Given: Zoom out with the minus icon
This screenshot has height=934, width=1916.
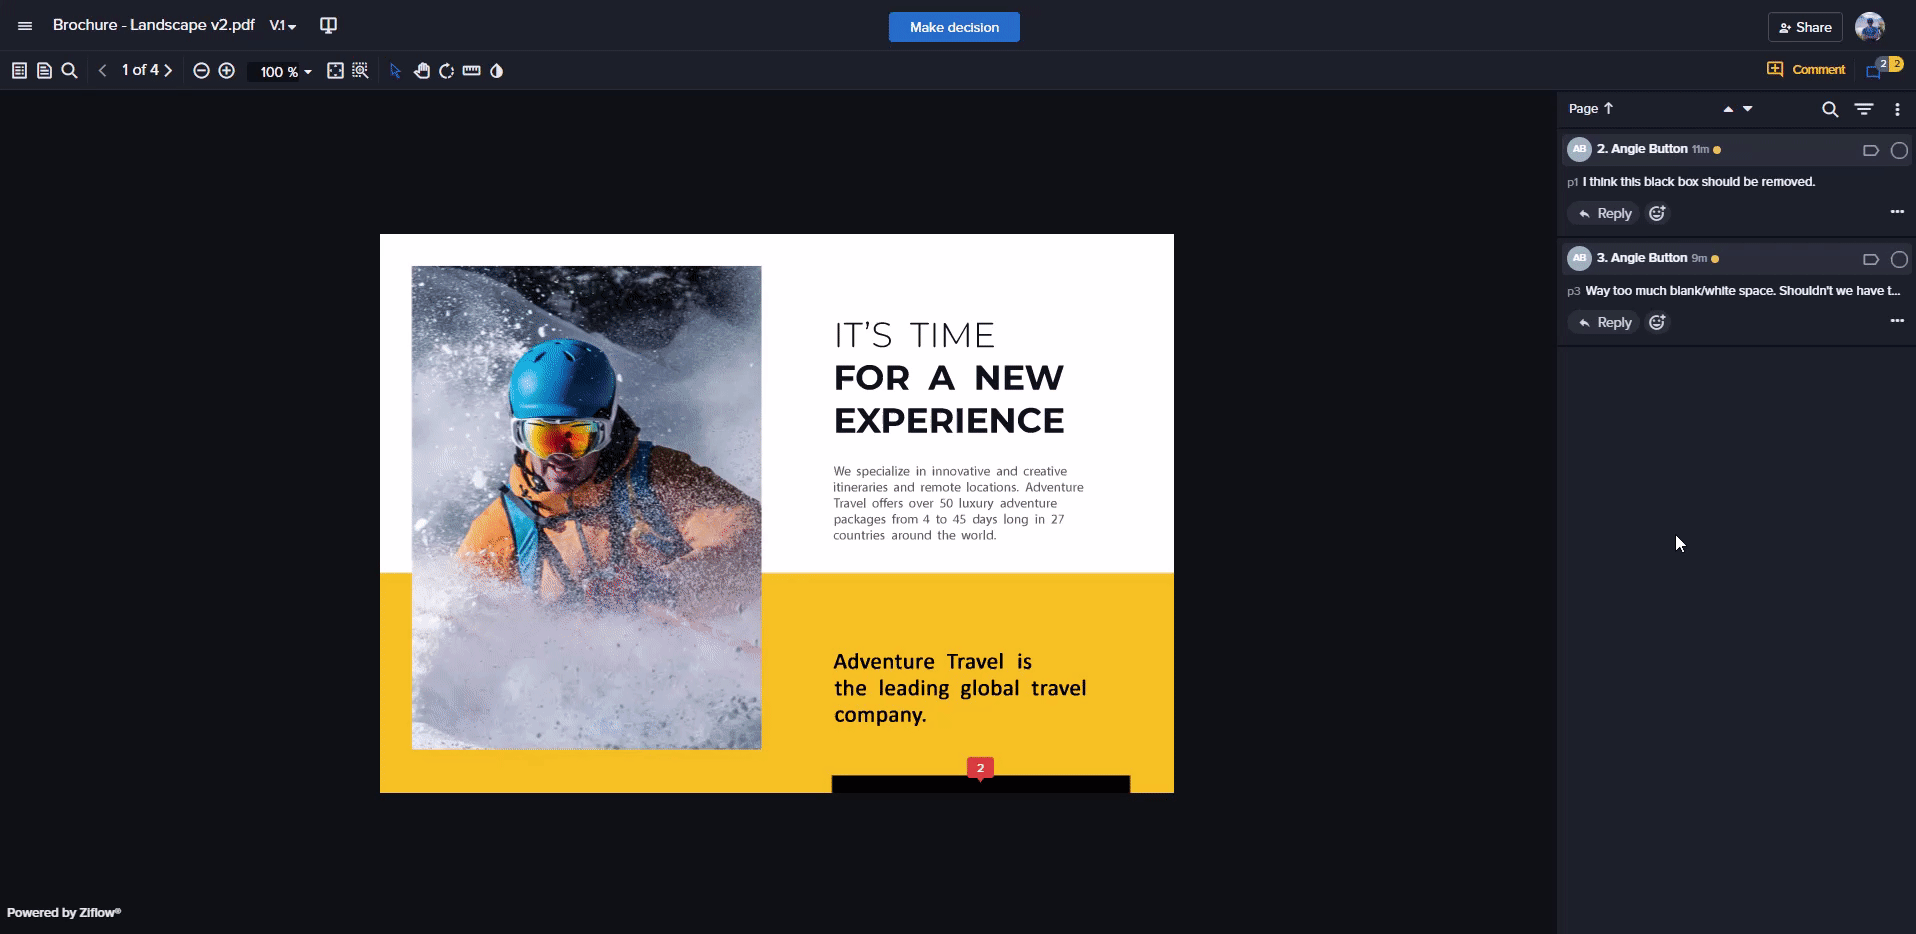Looking at the screenshot, I should coord(201,71).
